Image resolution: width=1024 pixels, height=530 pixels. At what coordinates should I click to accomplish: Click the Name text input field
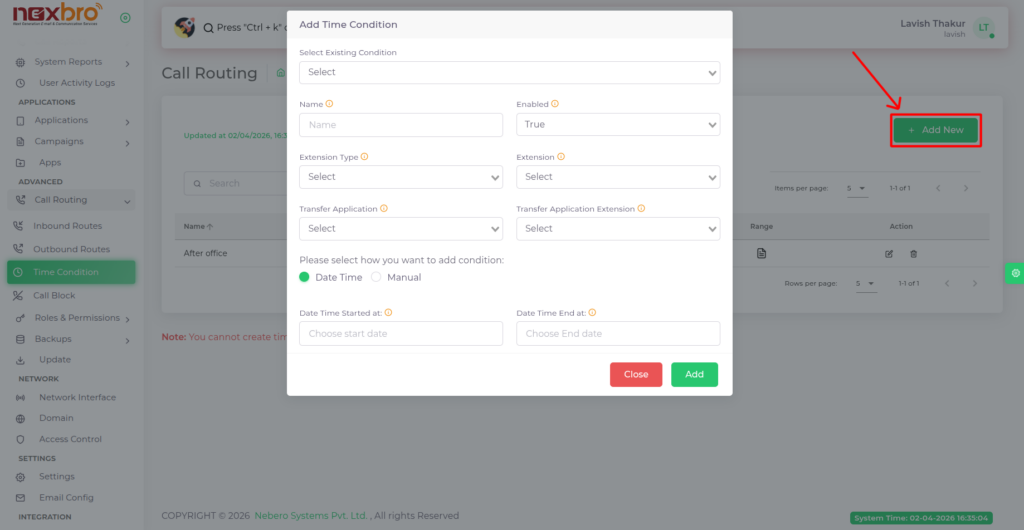(x=400, y=125)
